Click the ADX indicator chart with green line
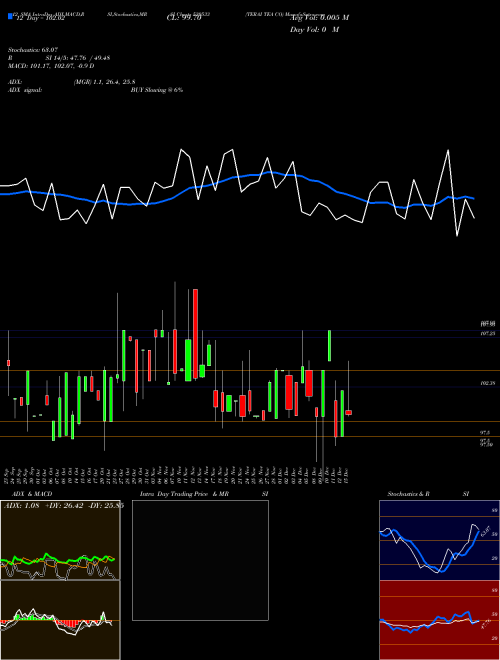500x660 pixels. click(60, 540)
